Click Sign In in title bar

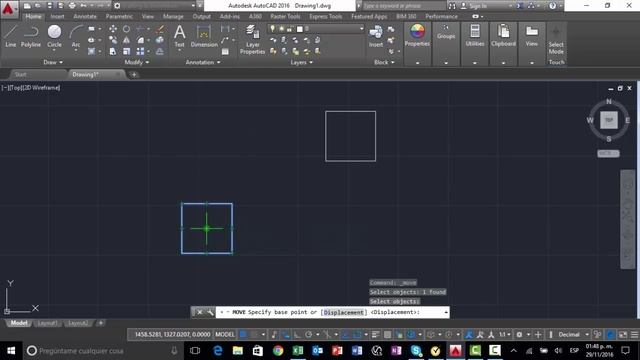[x=478, y=6]
